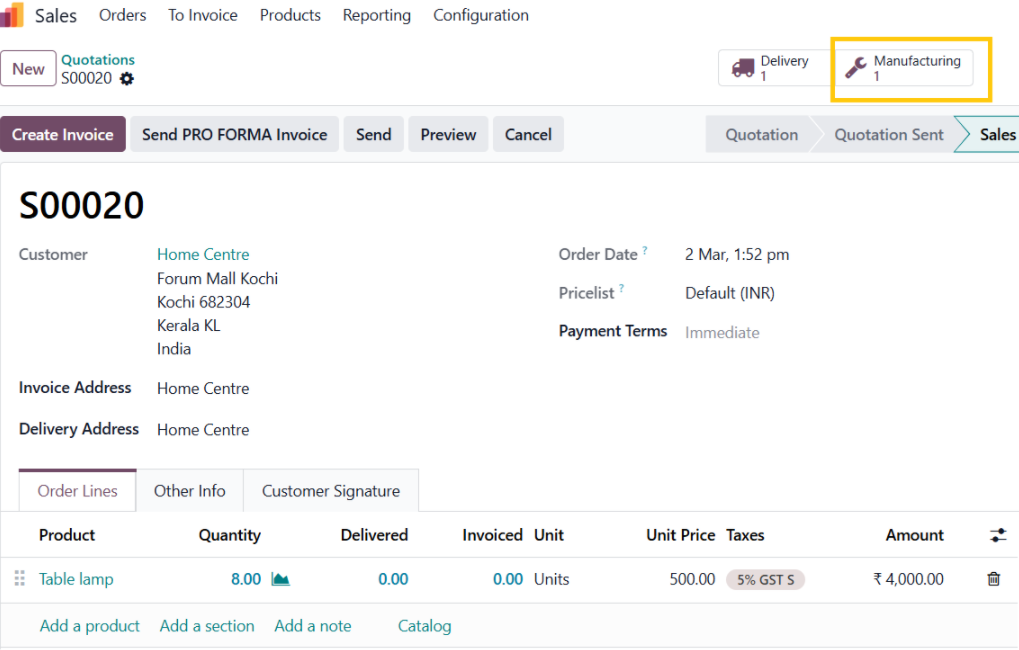Viewport: 1019px width, 650px height.
Task: Switch to the Customer Signature tab
Action: 331,491
